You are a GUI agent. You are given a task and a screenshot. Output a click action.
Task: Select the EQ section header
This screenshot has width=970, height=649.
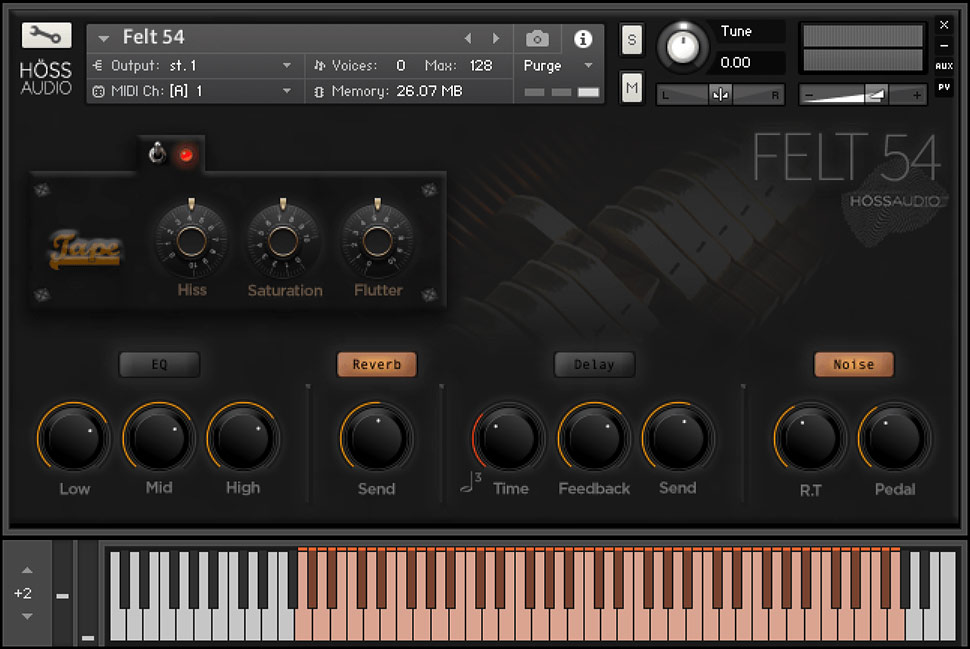click(x=159, y=364)
